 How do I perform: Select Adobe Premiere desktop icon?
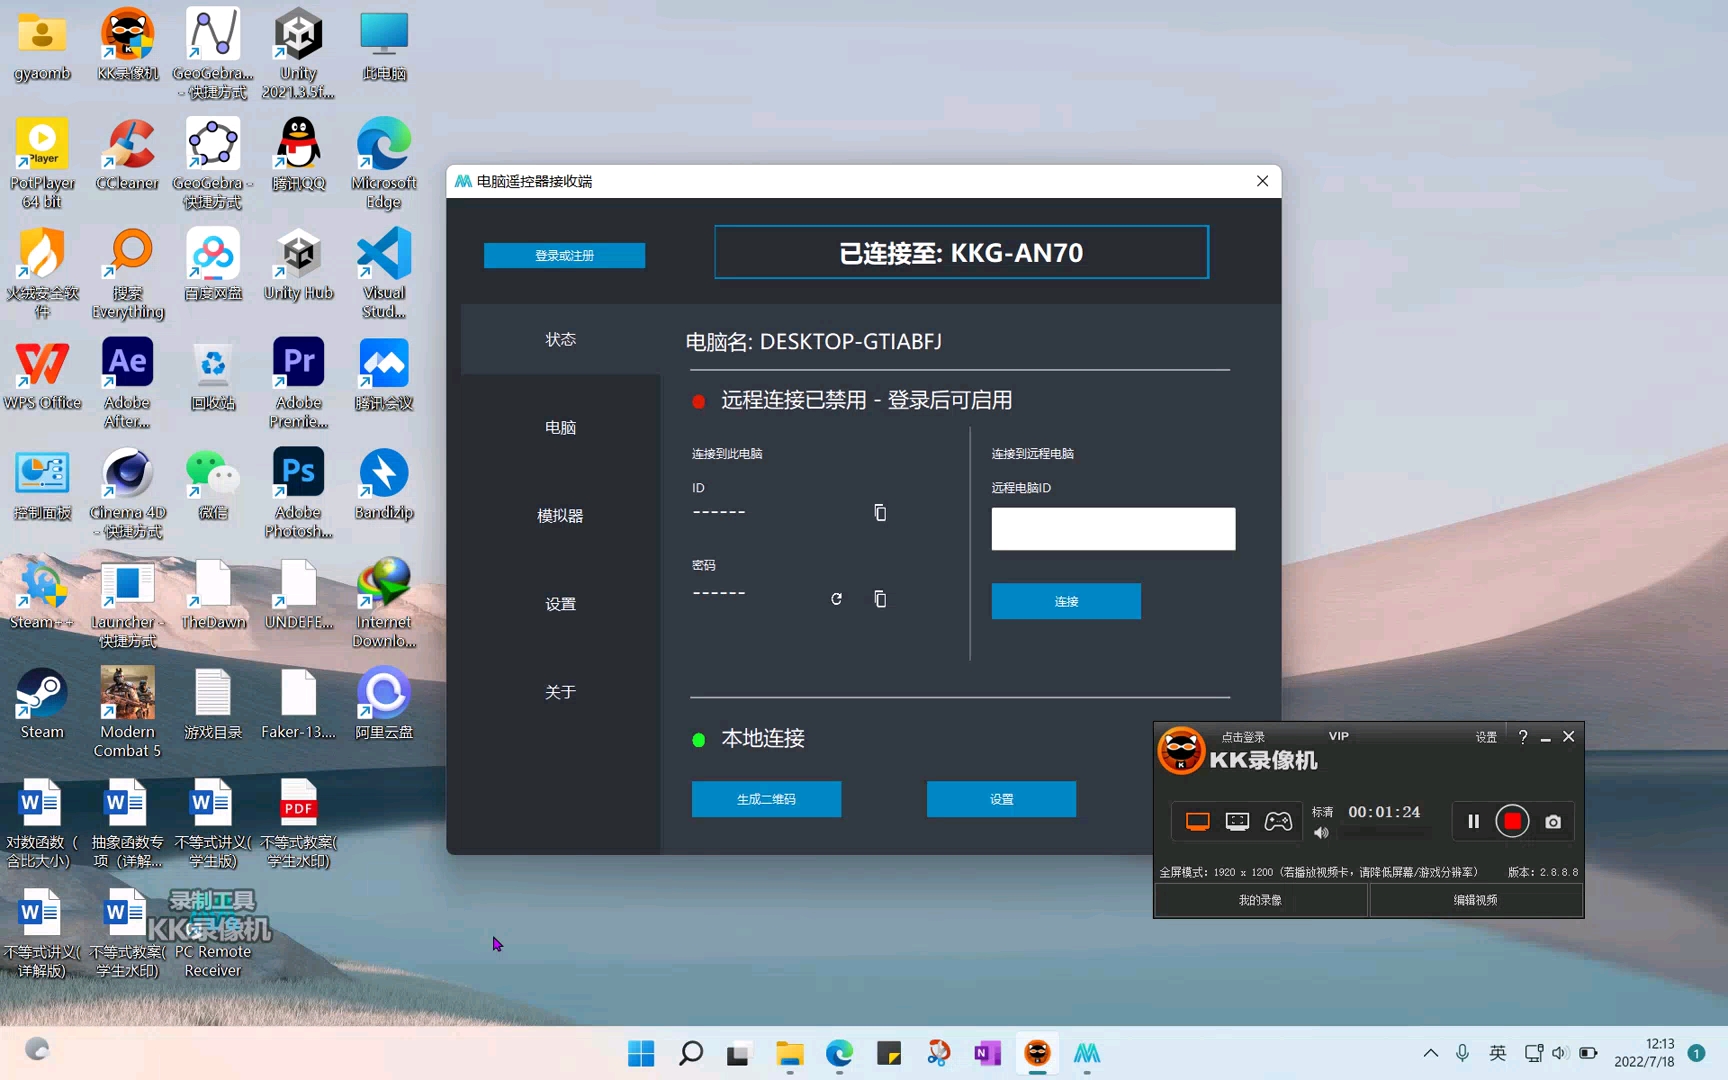[298, 383]
